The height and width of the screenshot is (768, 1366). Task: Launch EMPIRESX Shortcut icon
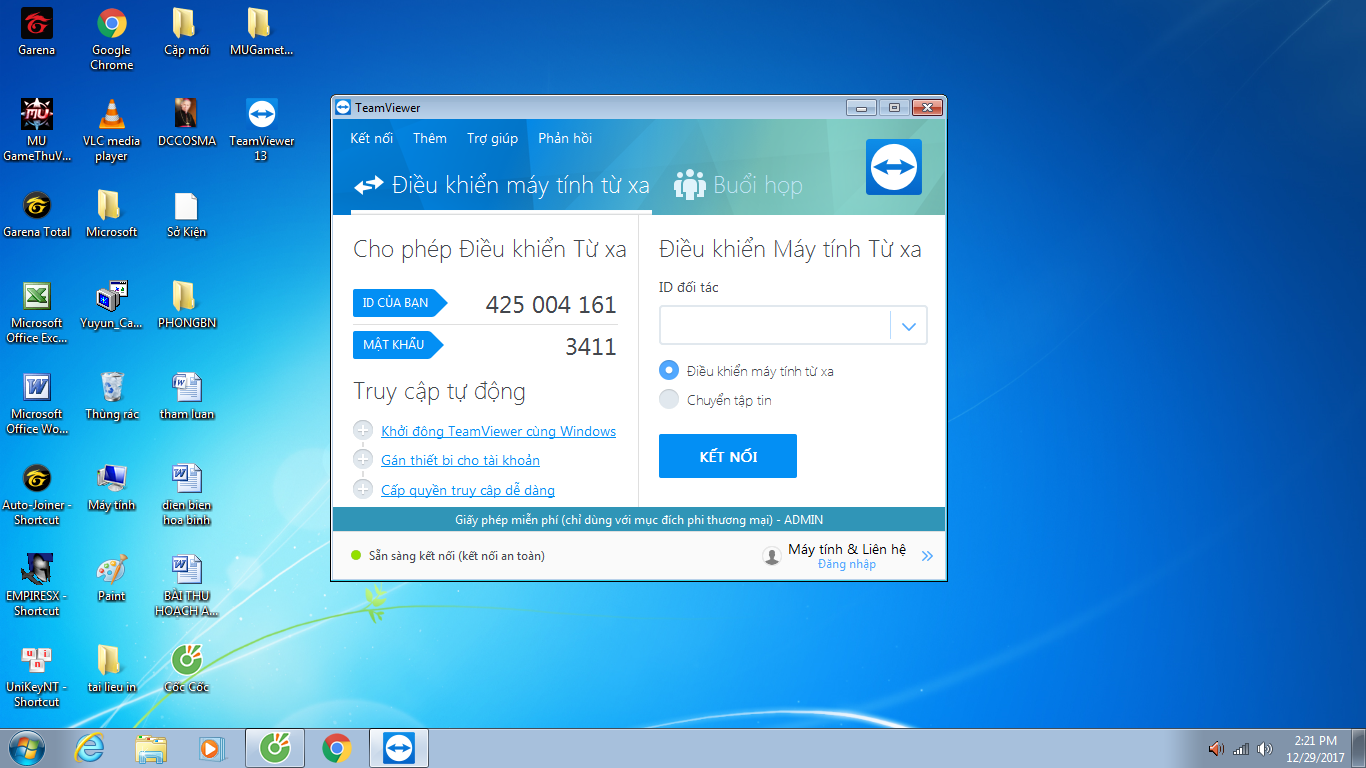pos(37,585)
